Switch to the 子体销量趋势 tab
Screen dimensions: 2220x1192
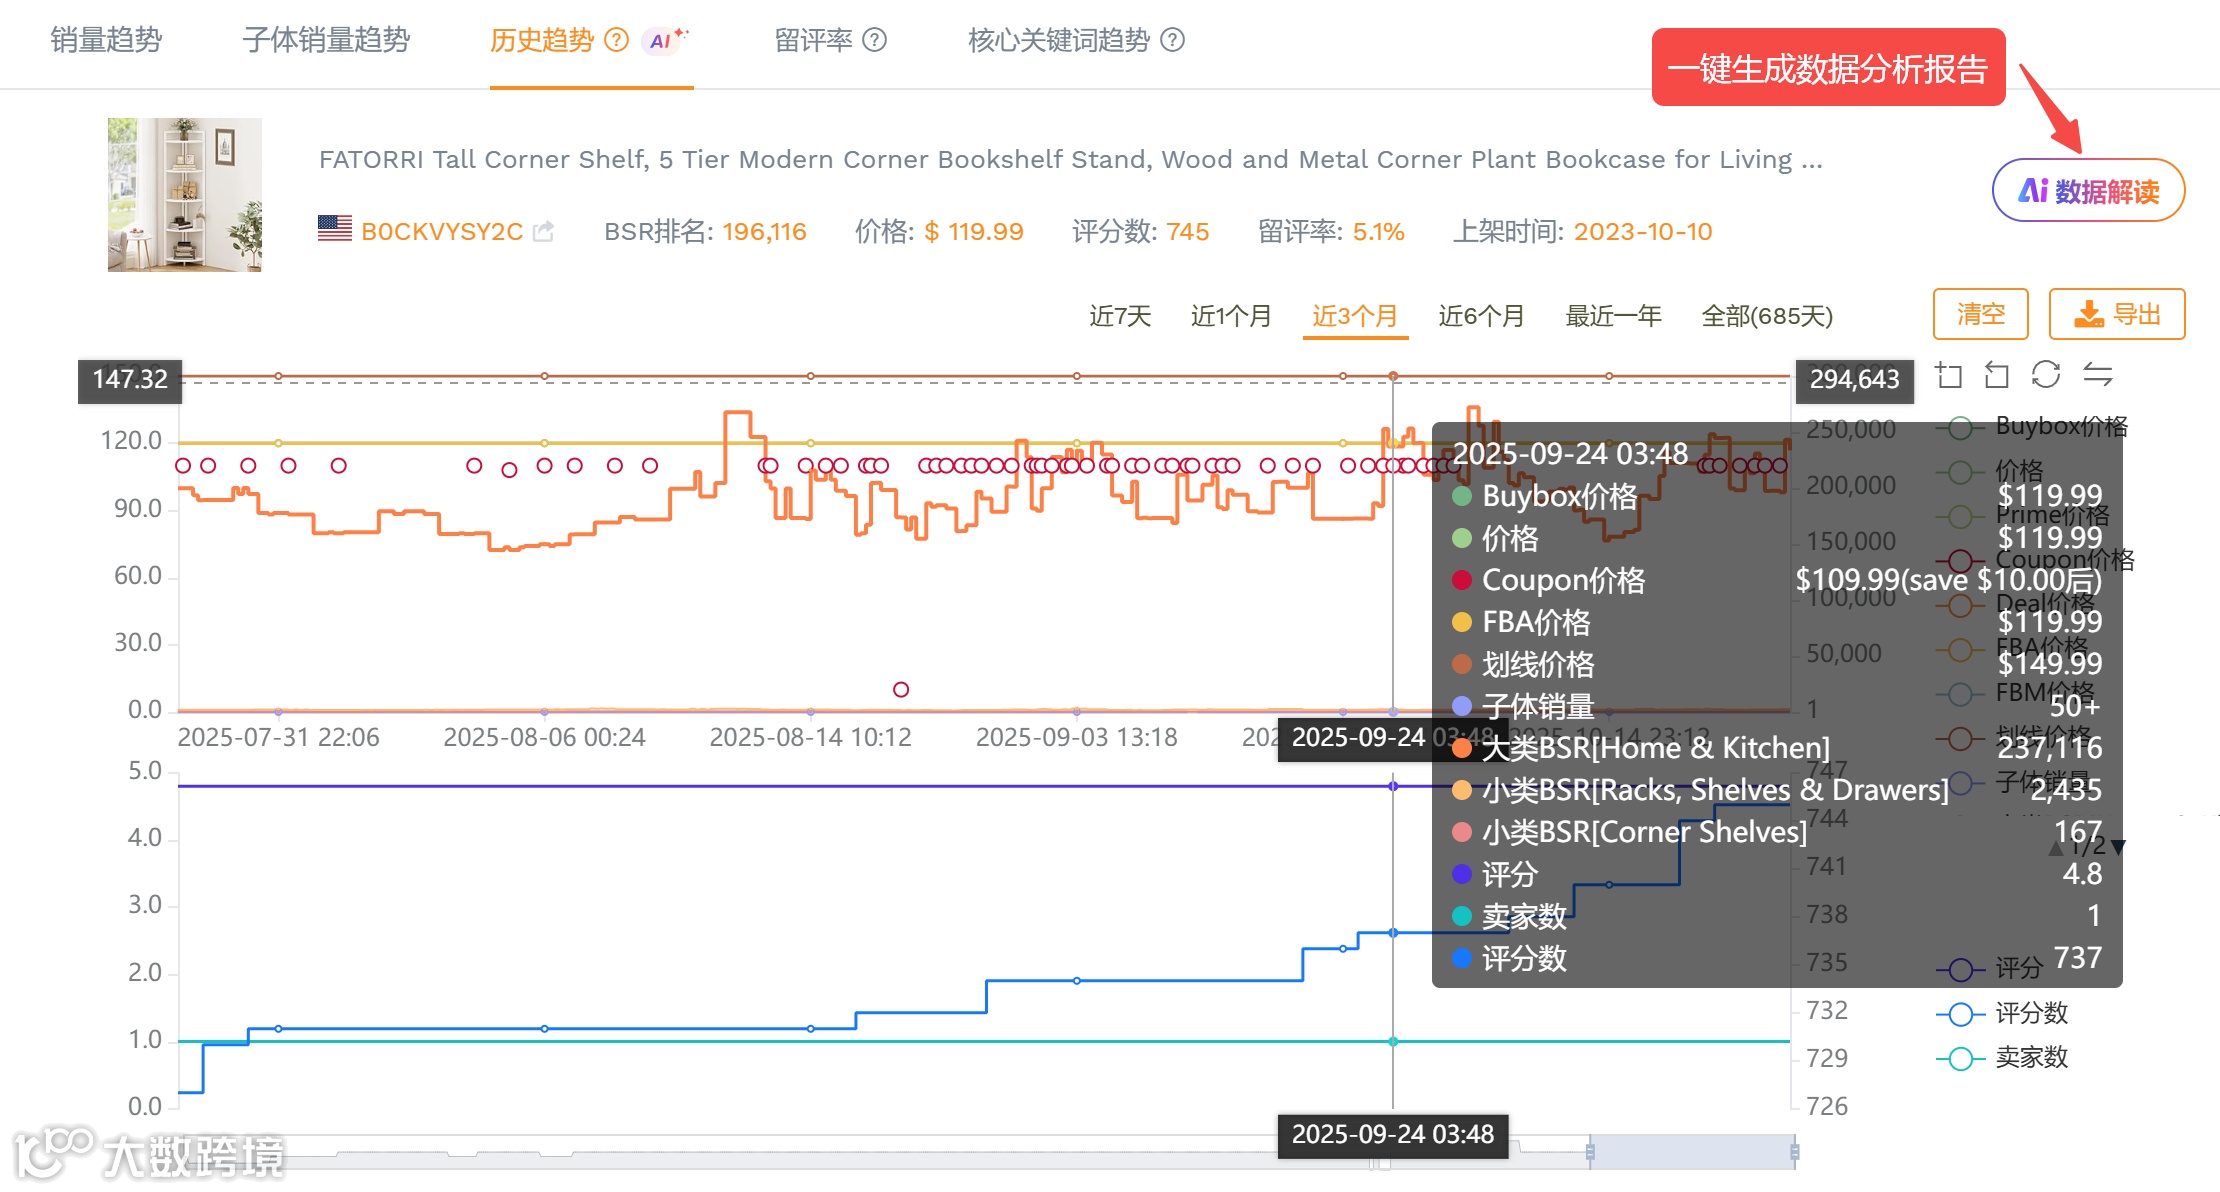pyautogui.click(x=326, y=40)
